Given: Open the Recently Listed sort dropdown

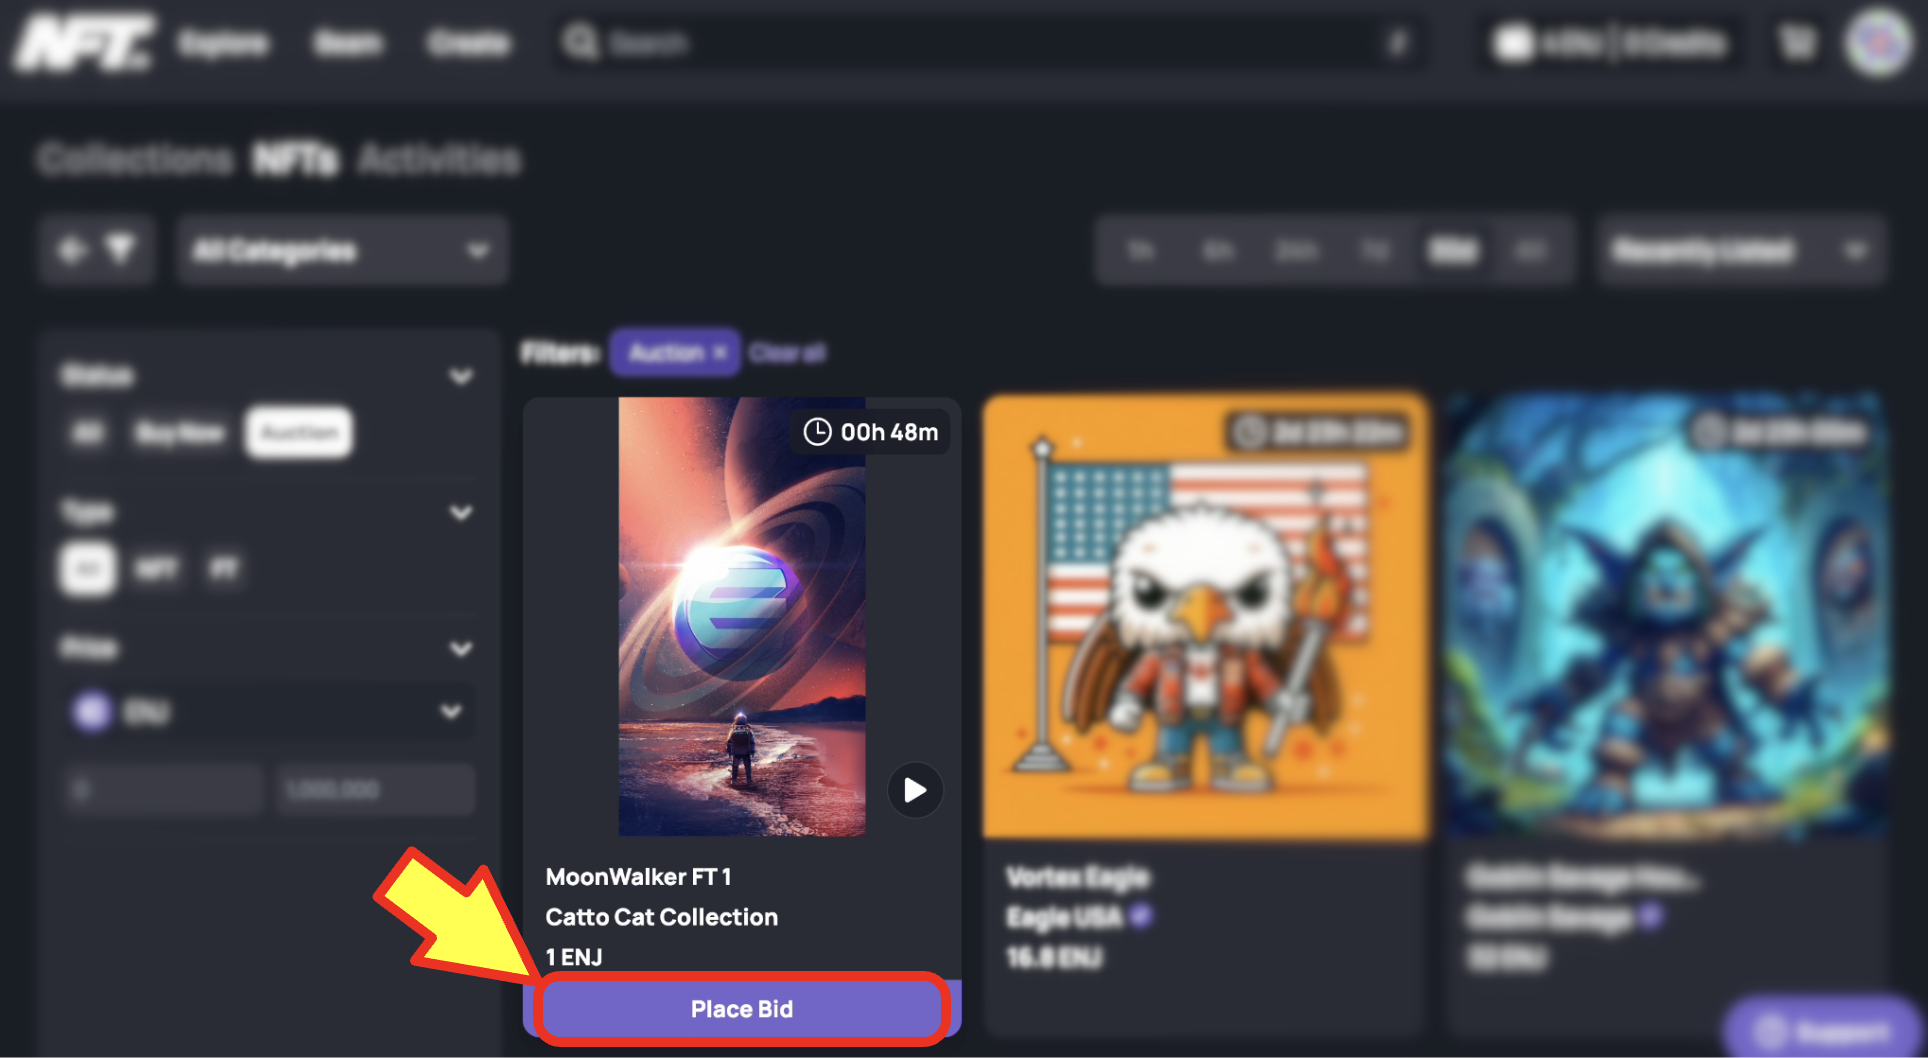Looking at the screenshot, I should [x=1739, y=250].
